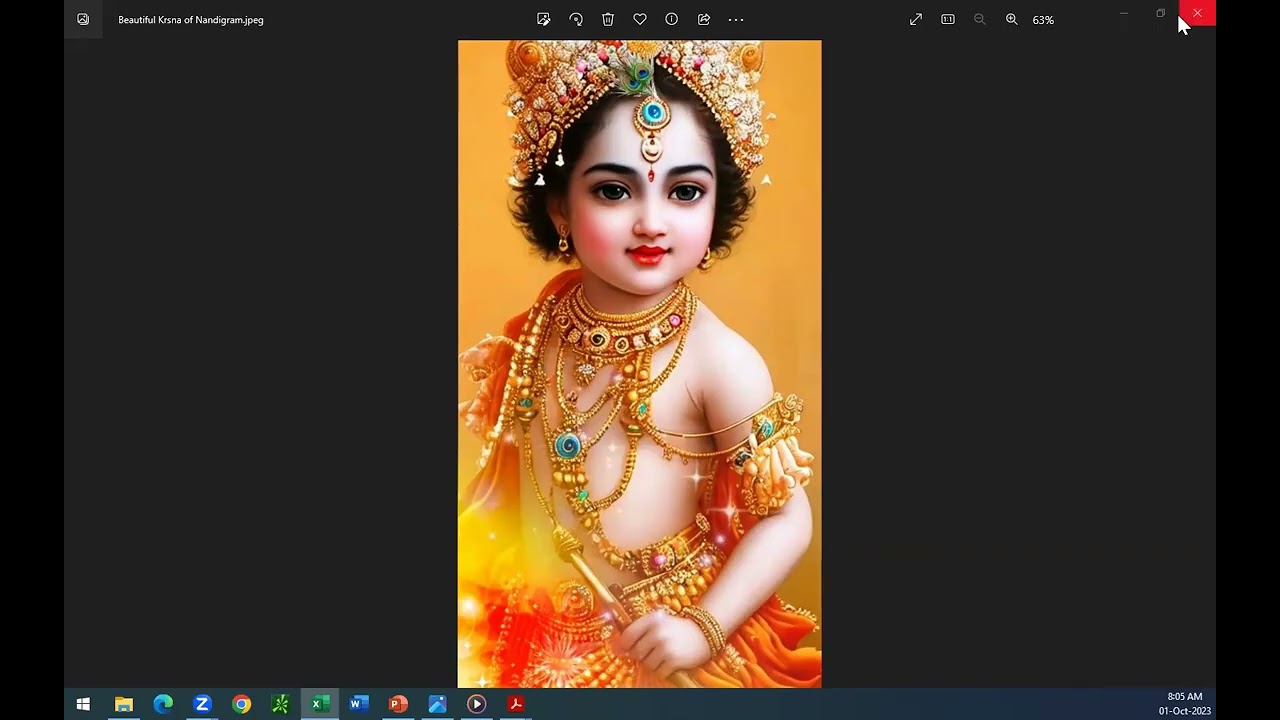The image size is (1280, 720).
Task: Minimize the Photos window
Action: point(1124,13)
